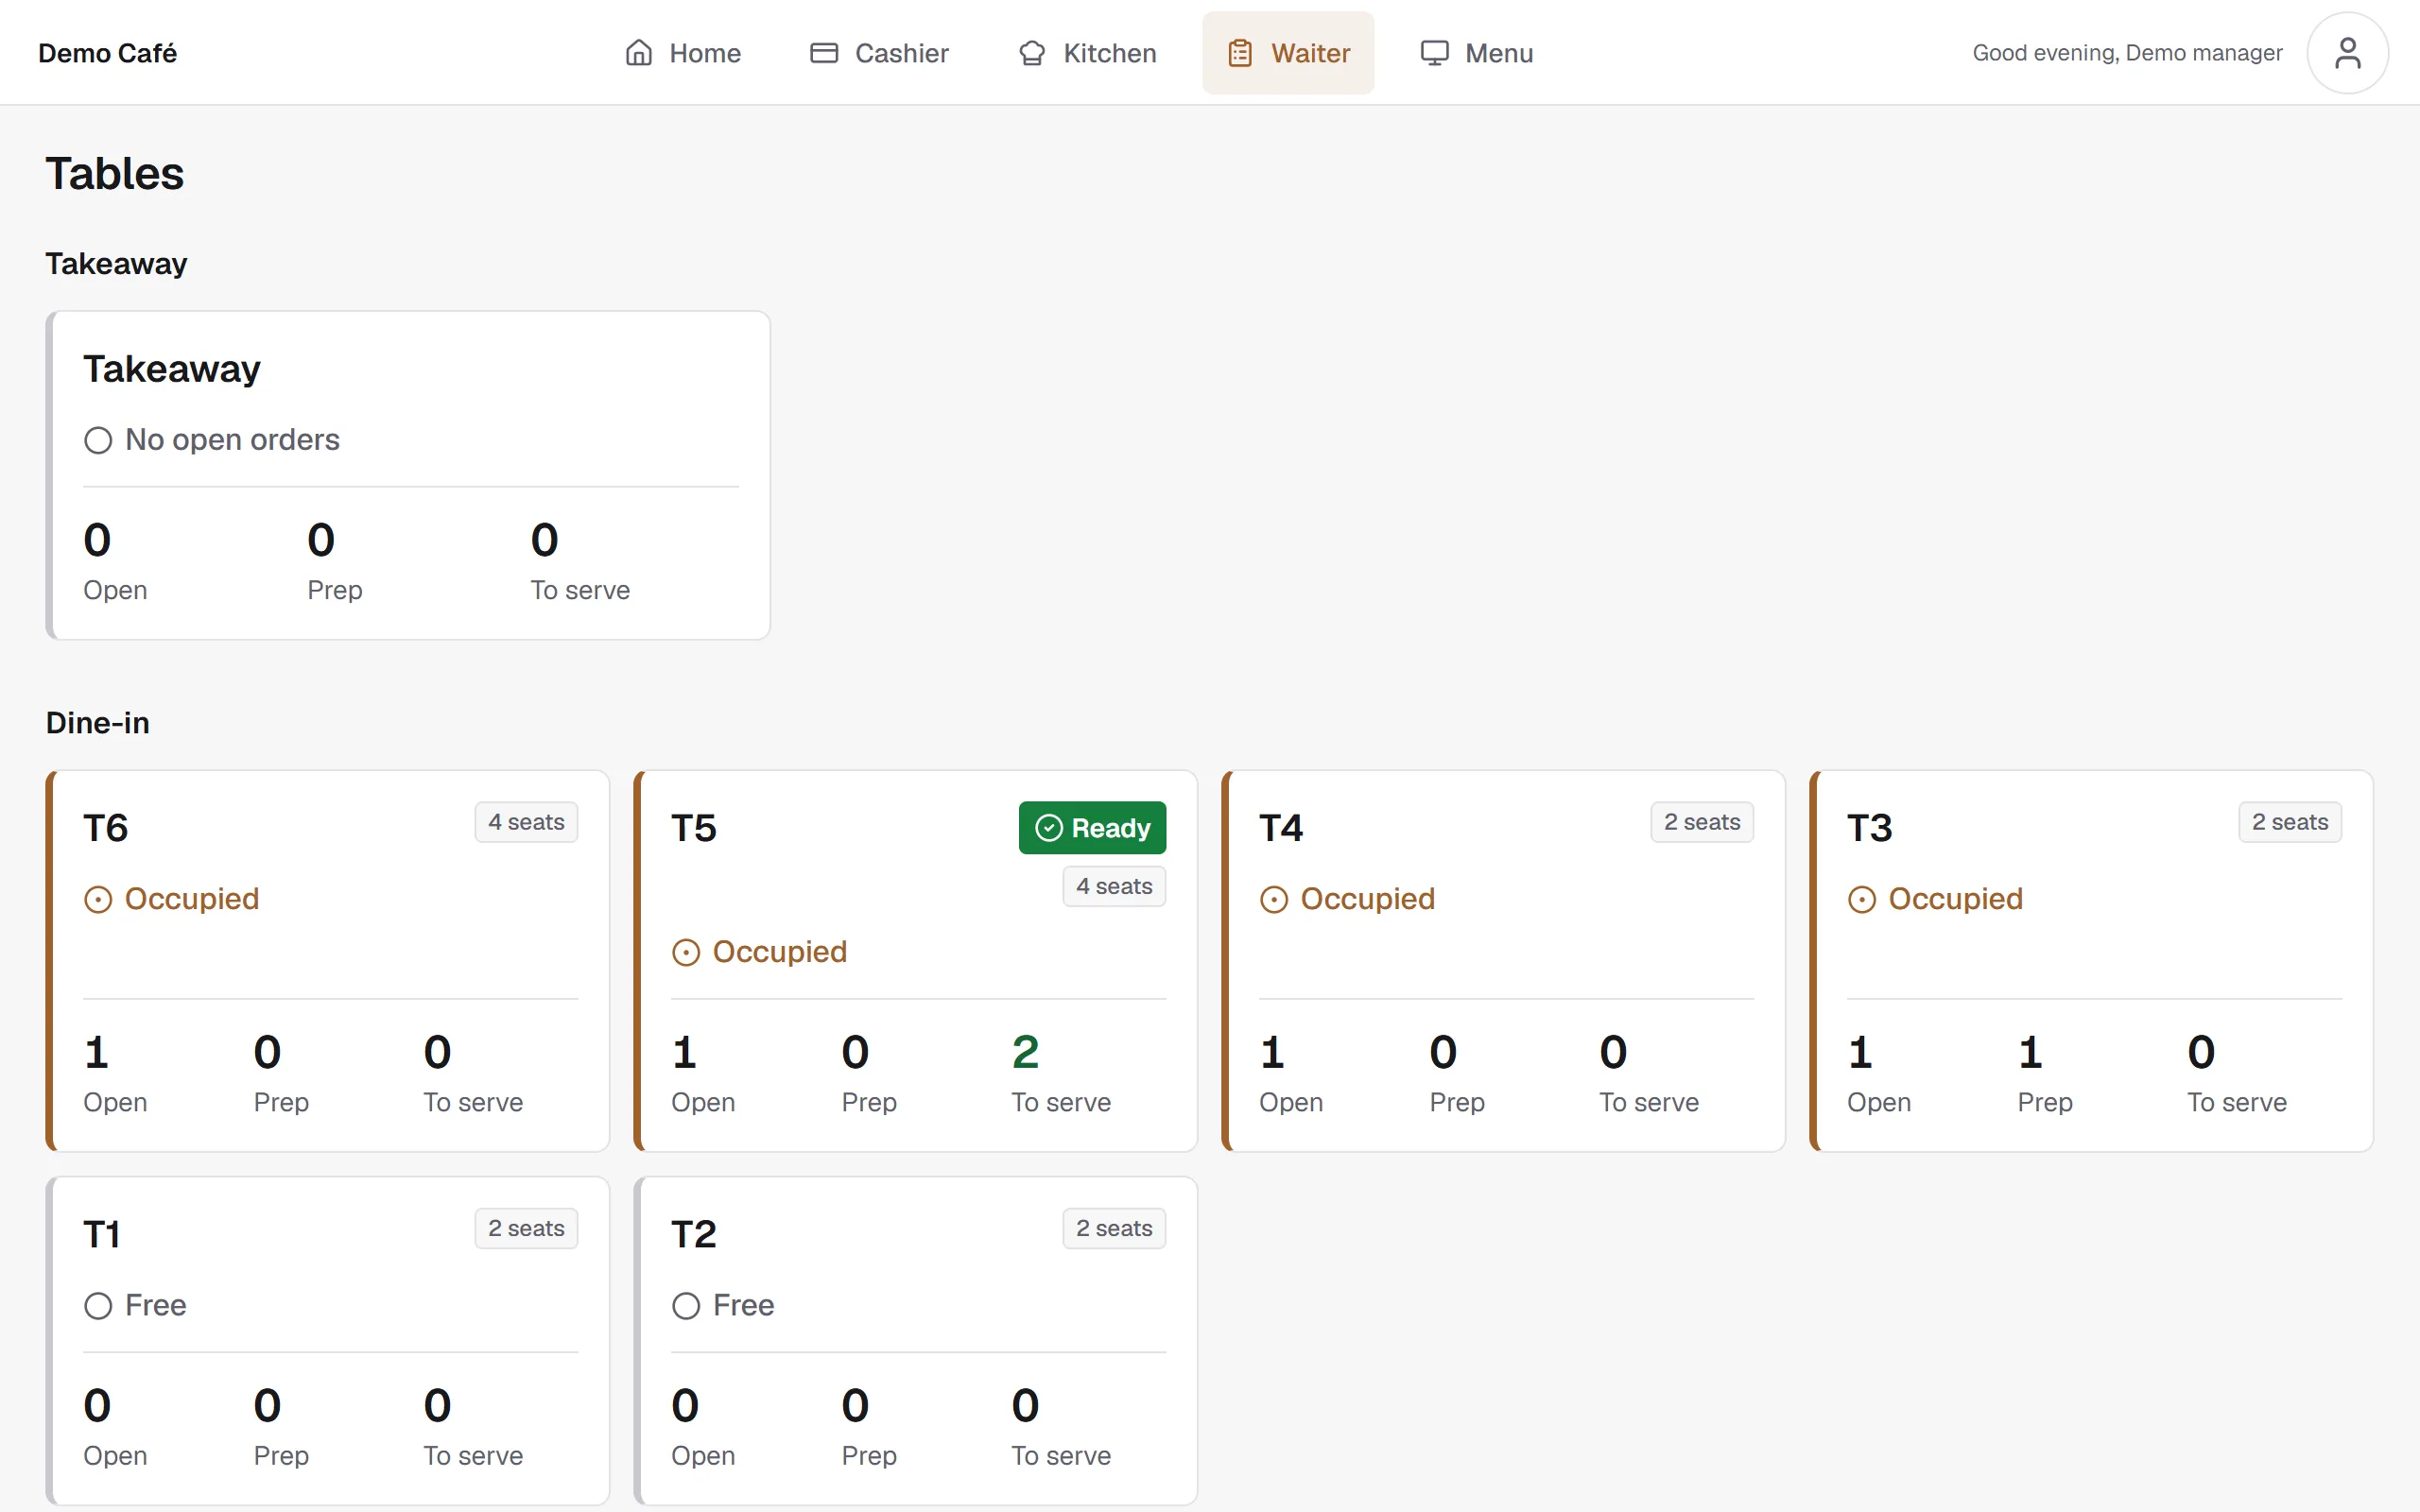Click the 2 seats badge on T2
The width and height of the screenshot is (2420, 1512).
coord(1114,1228)
